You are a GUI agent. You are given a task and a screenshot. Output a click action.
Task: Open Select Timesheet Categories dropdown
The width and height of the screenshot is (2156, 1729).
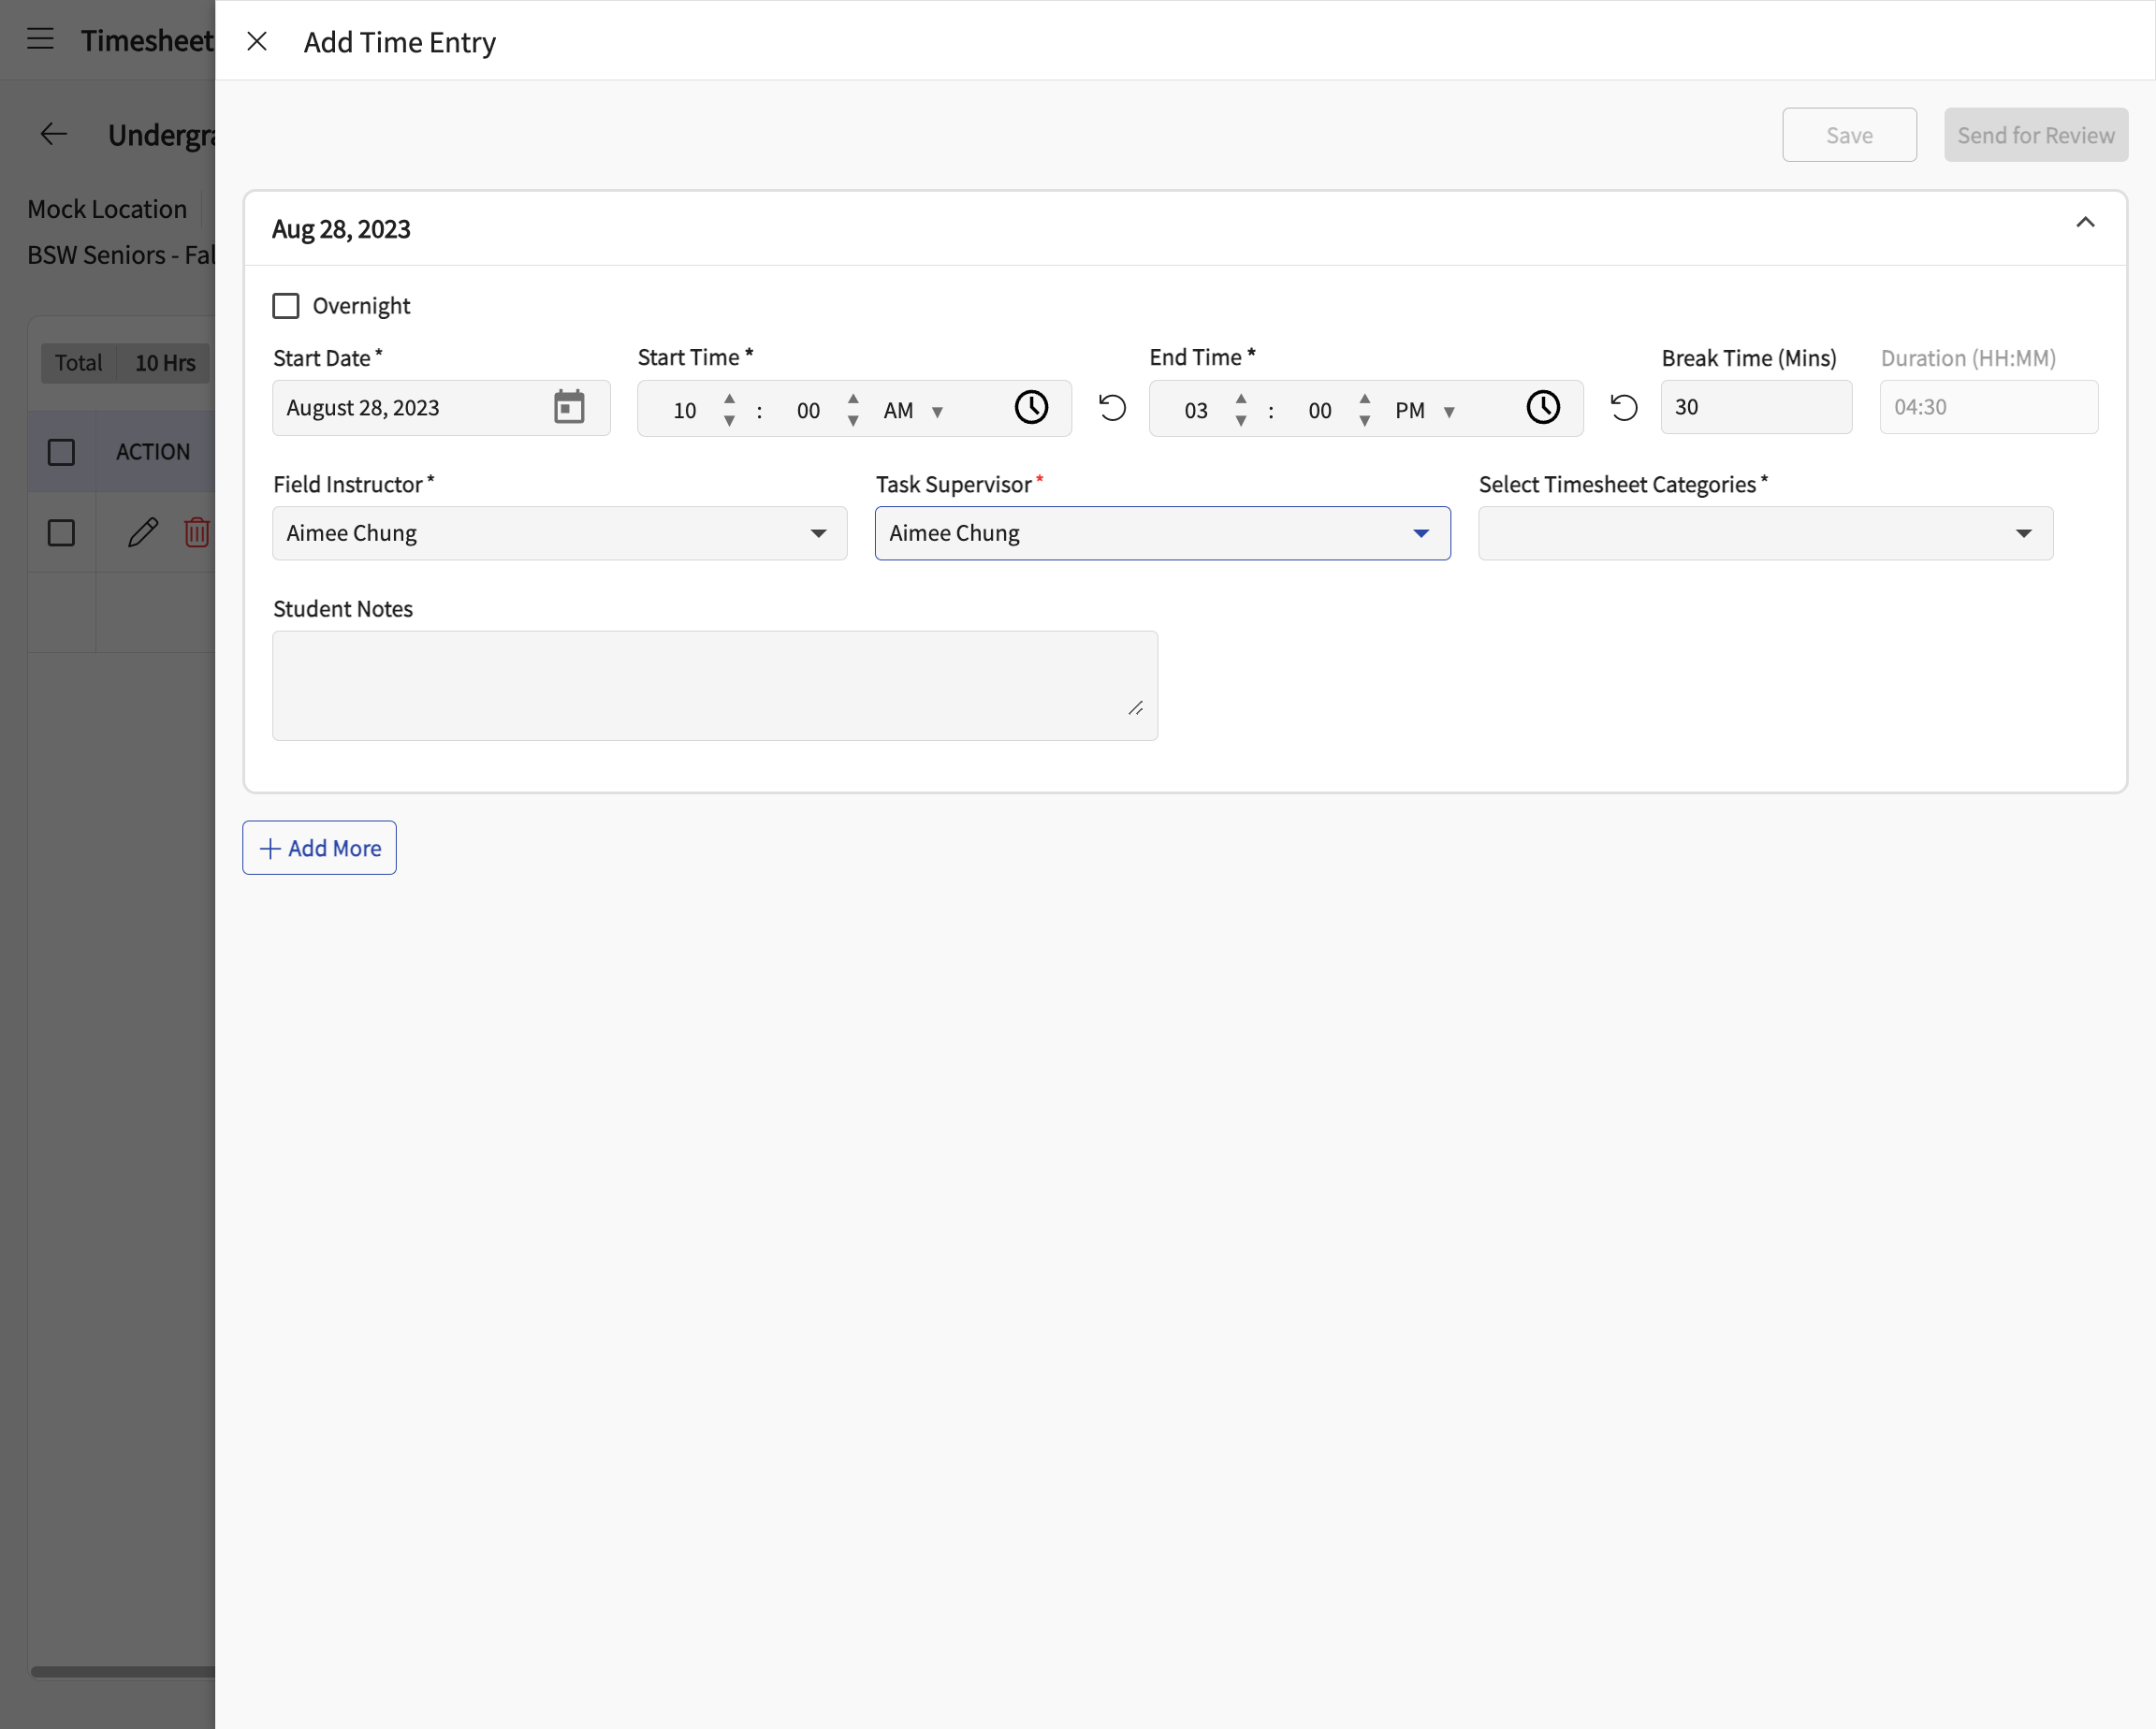point(1766,533)
